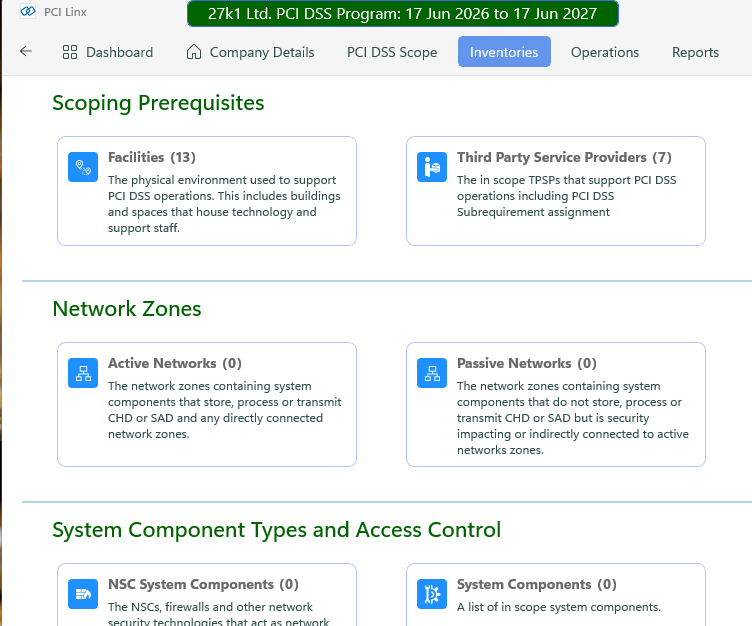Click 'A list of in scope system components.'
The width and height of the screenshot is (752, 626).
pos(559,607)
